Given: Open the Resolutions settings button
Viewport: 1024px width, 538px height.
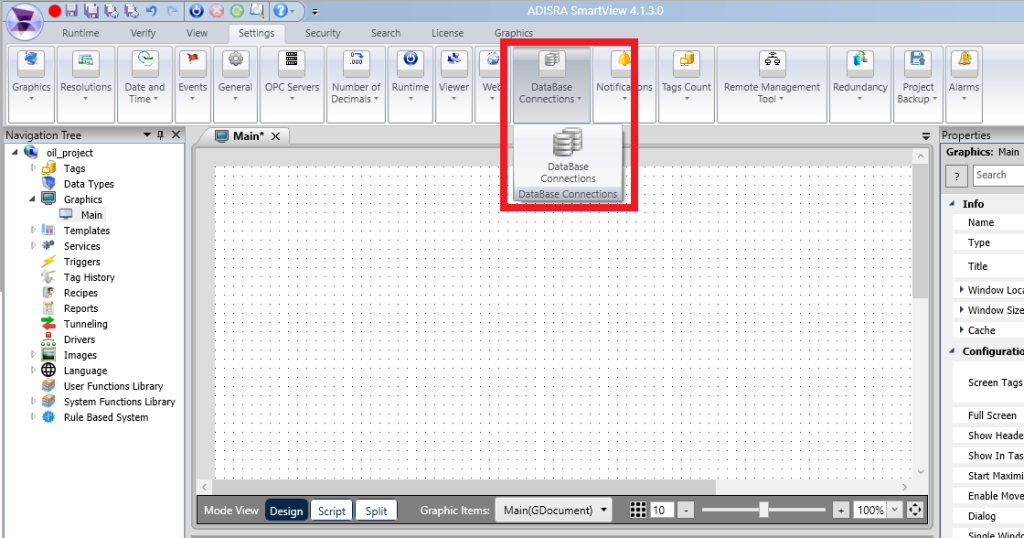Looking at the screenshot, I should pos(86,84).
